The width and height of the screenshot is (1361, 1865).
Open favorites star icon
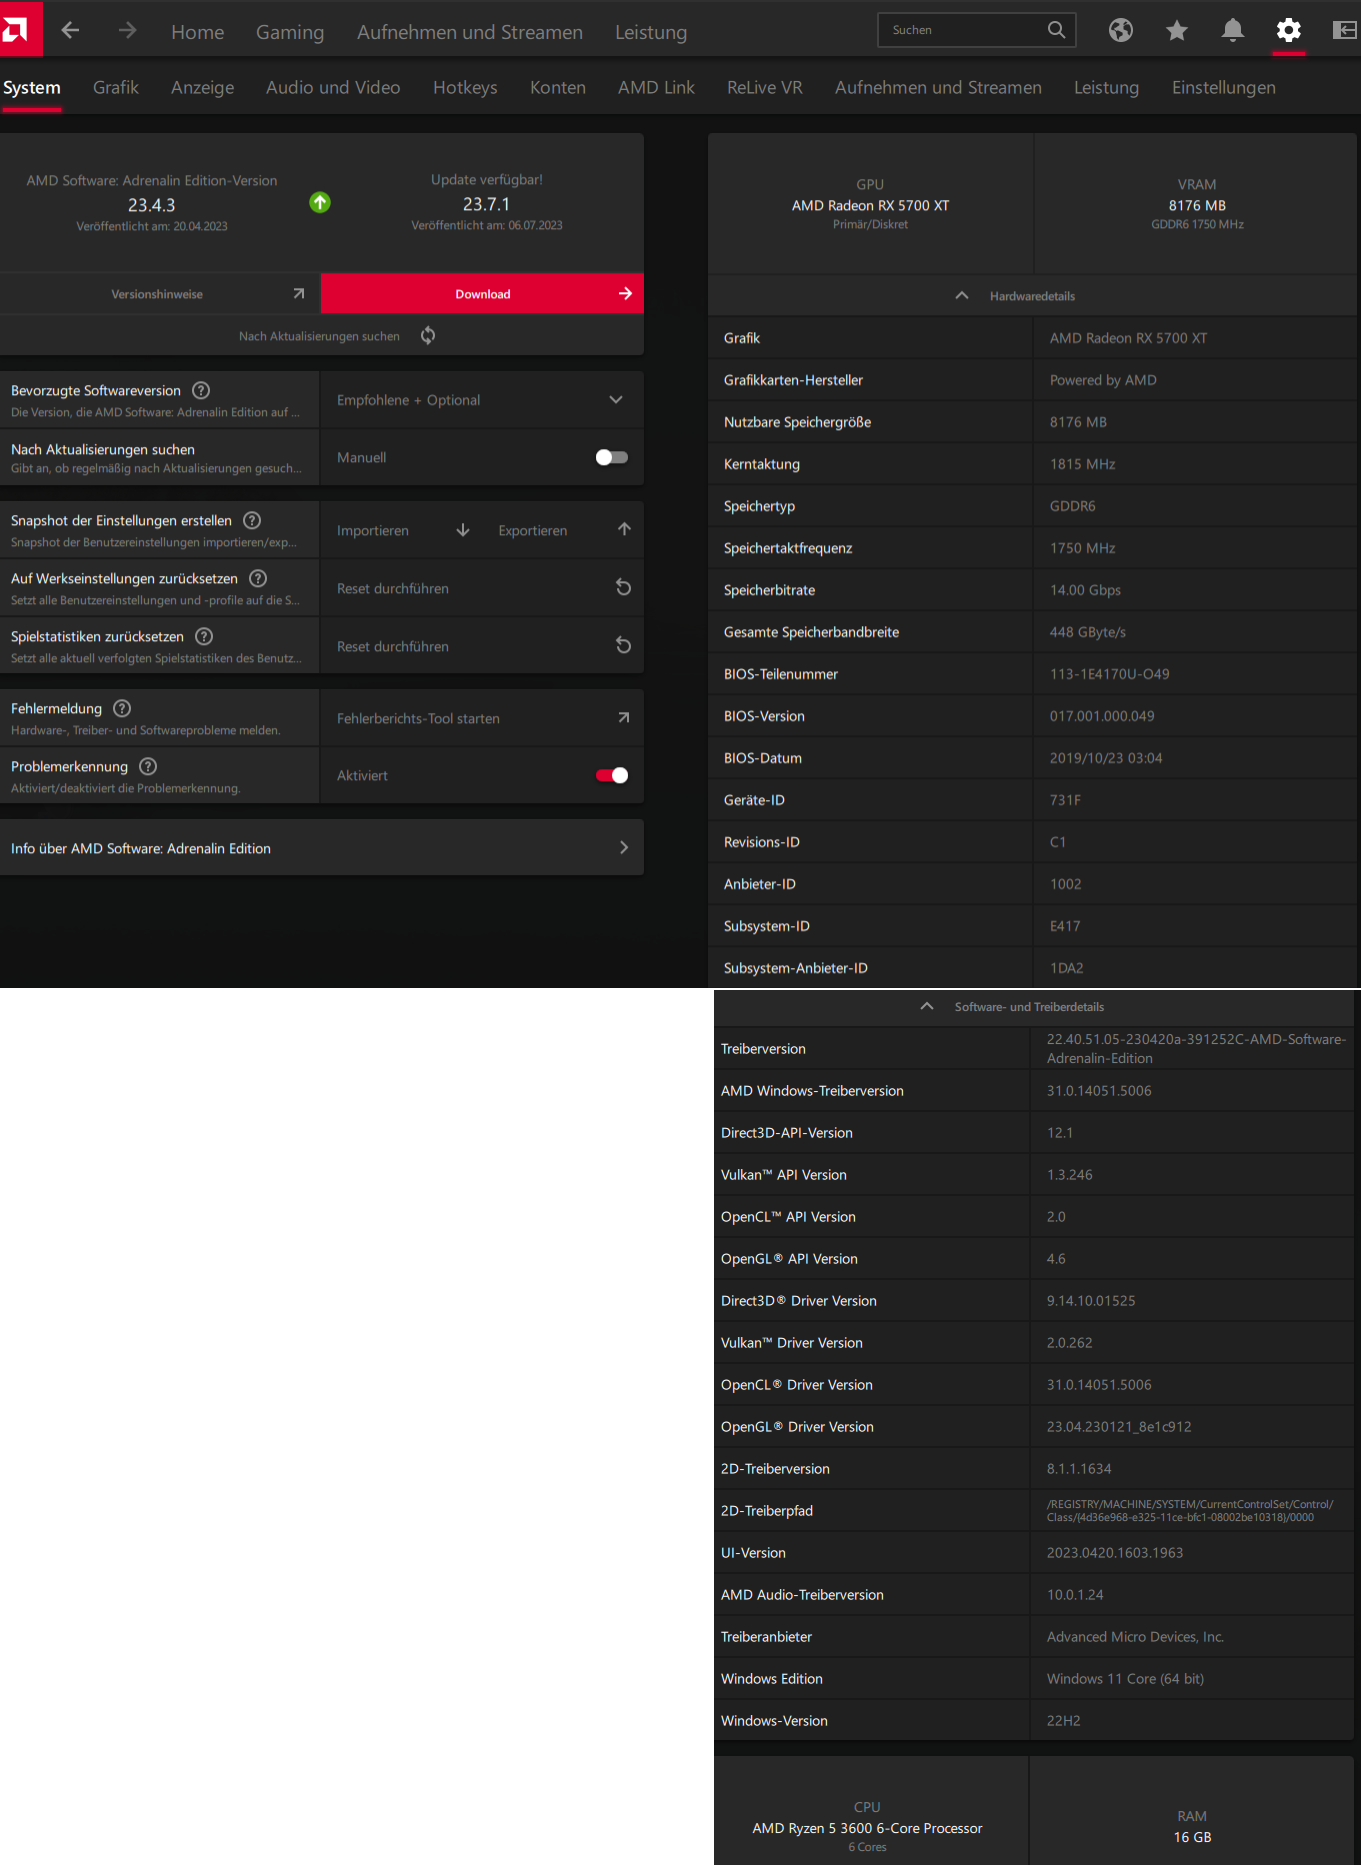[x=1177, y=30]
